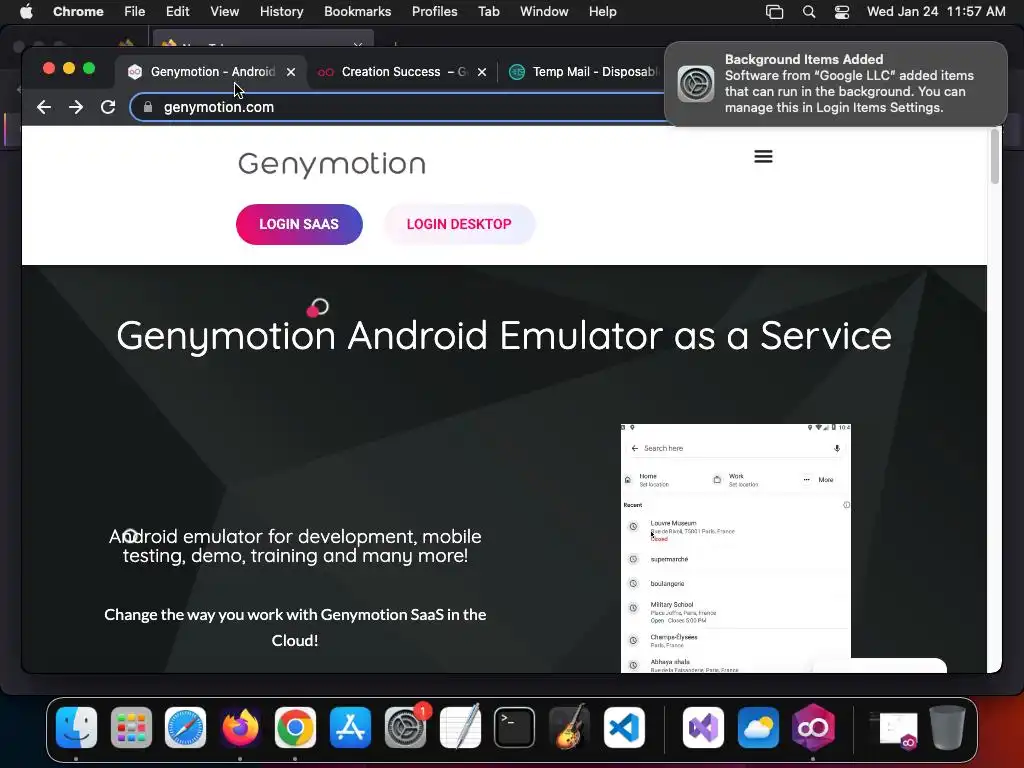This screenshot has width=1024, height=768.
Task: Click the browser forward arrow
Action: tap(76, 107)
